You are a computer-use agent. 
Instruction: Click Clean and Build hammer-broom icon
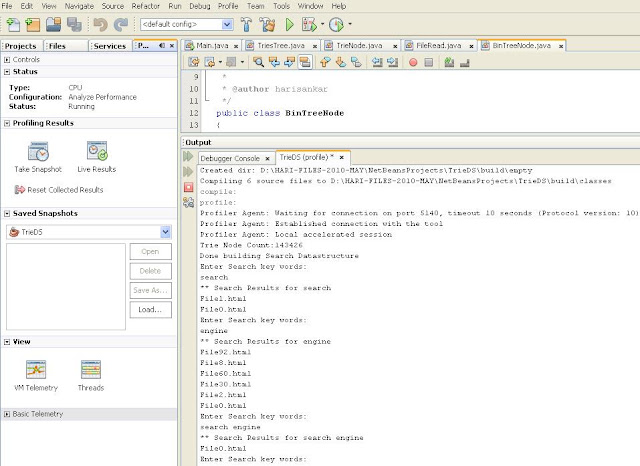[268, 25]
